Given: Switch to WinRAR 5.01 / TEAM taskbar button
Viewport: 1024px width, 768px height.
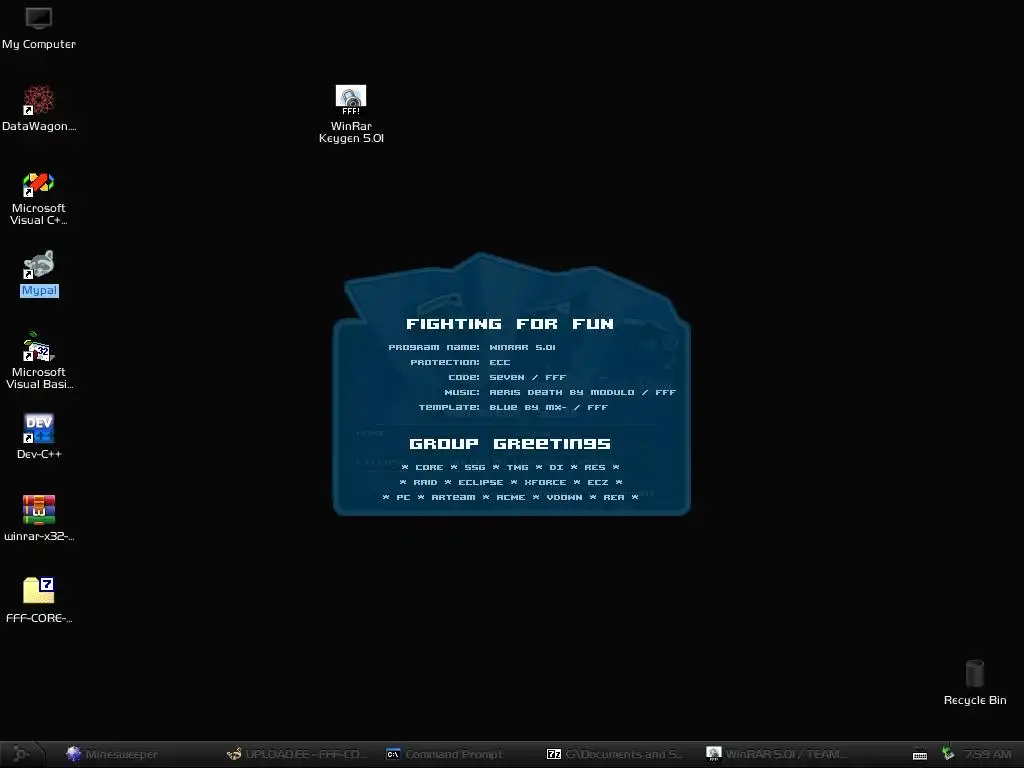Looking at the screenshot, I should pyautogui.click(x=777, y=754).
